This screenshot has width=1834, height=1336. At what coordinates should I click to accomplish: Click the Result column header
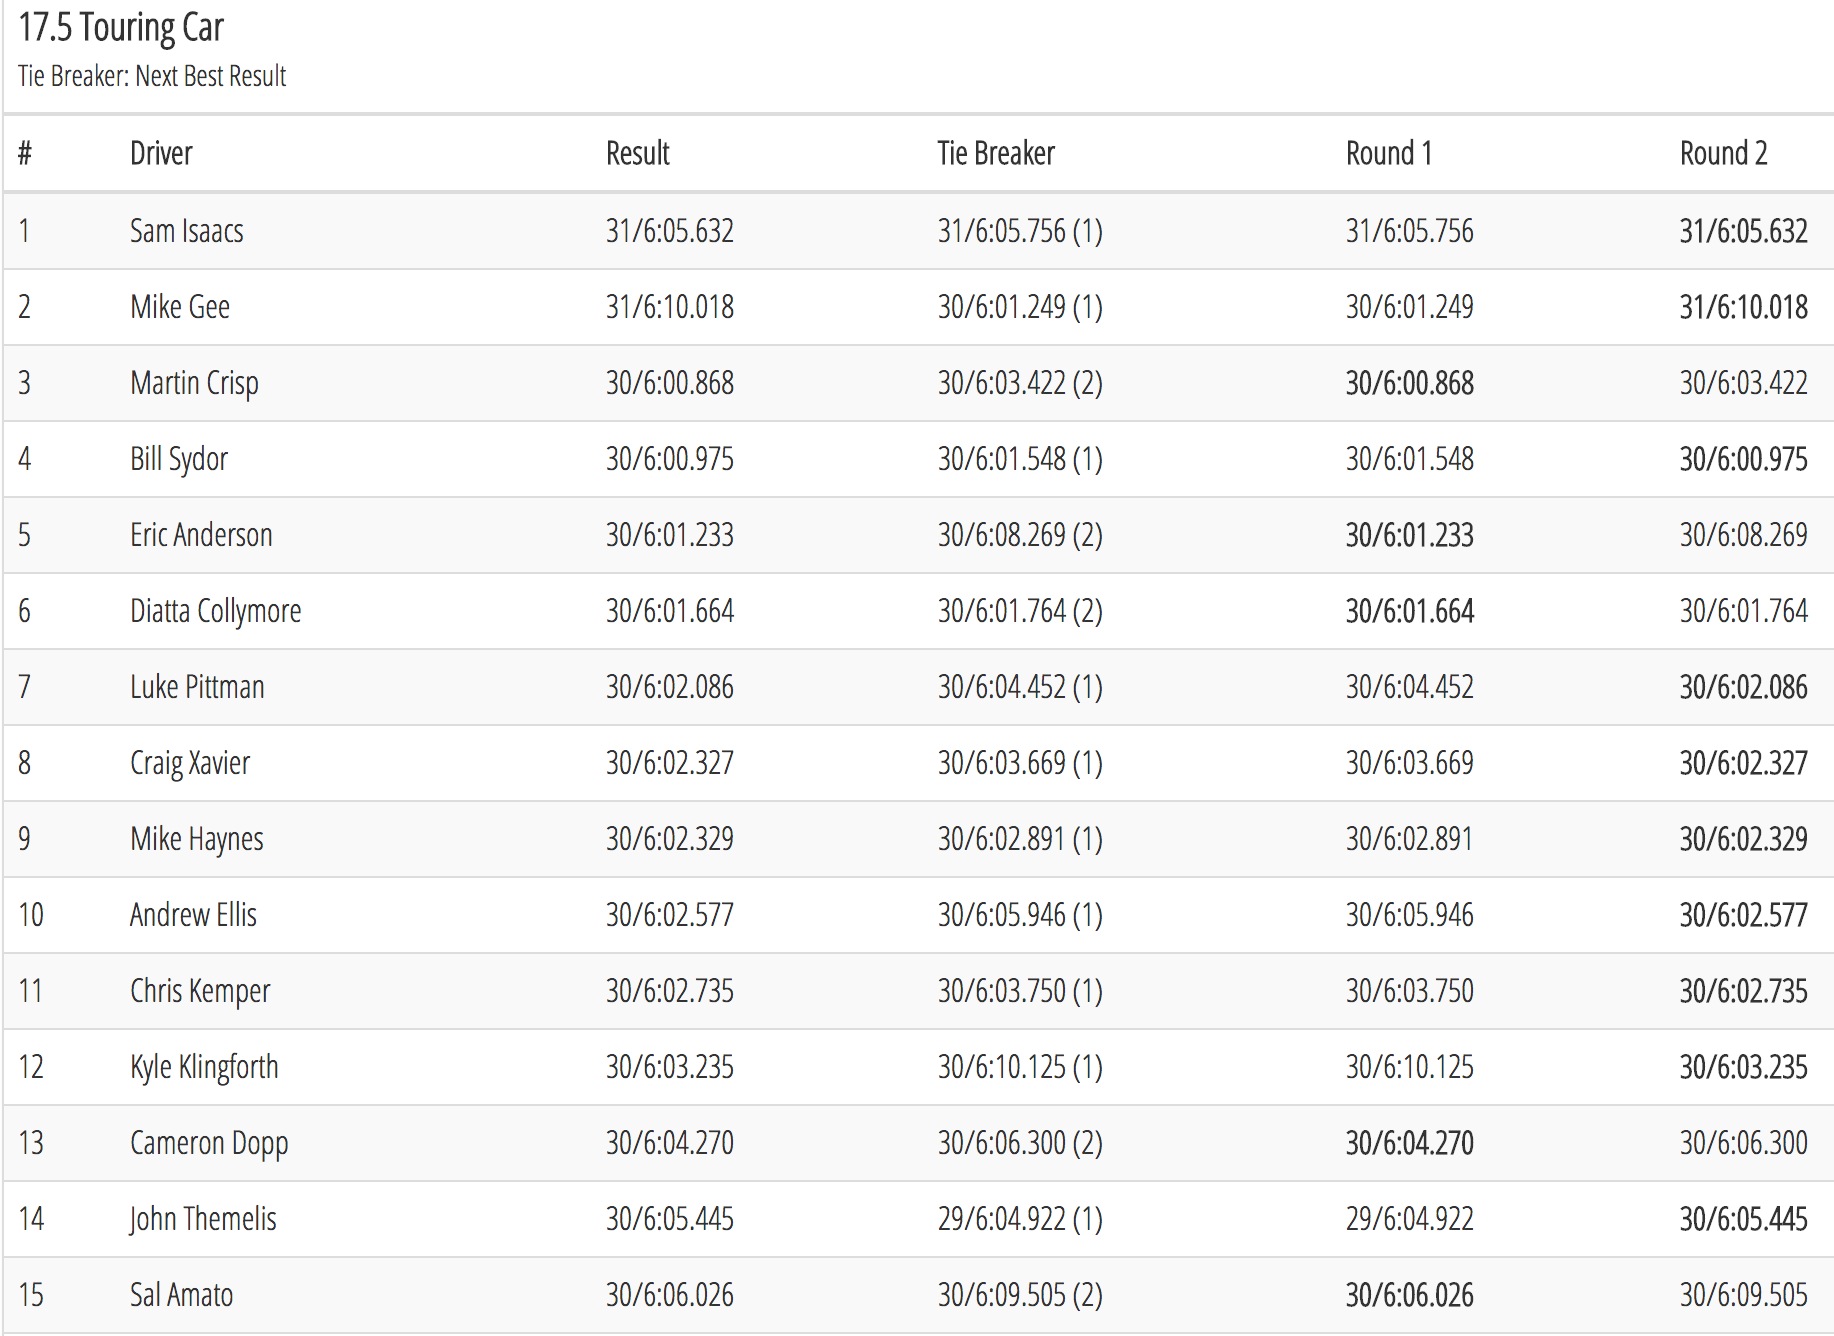coord(637,153)
